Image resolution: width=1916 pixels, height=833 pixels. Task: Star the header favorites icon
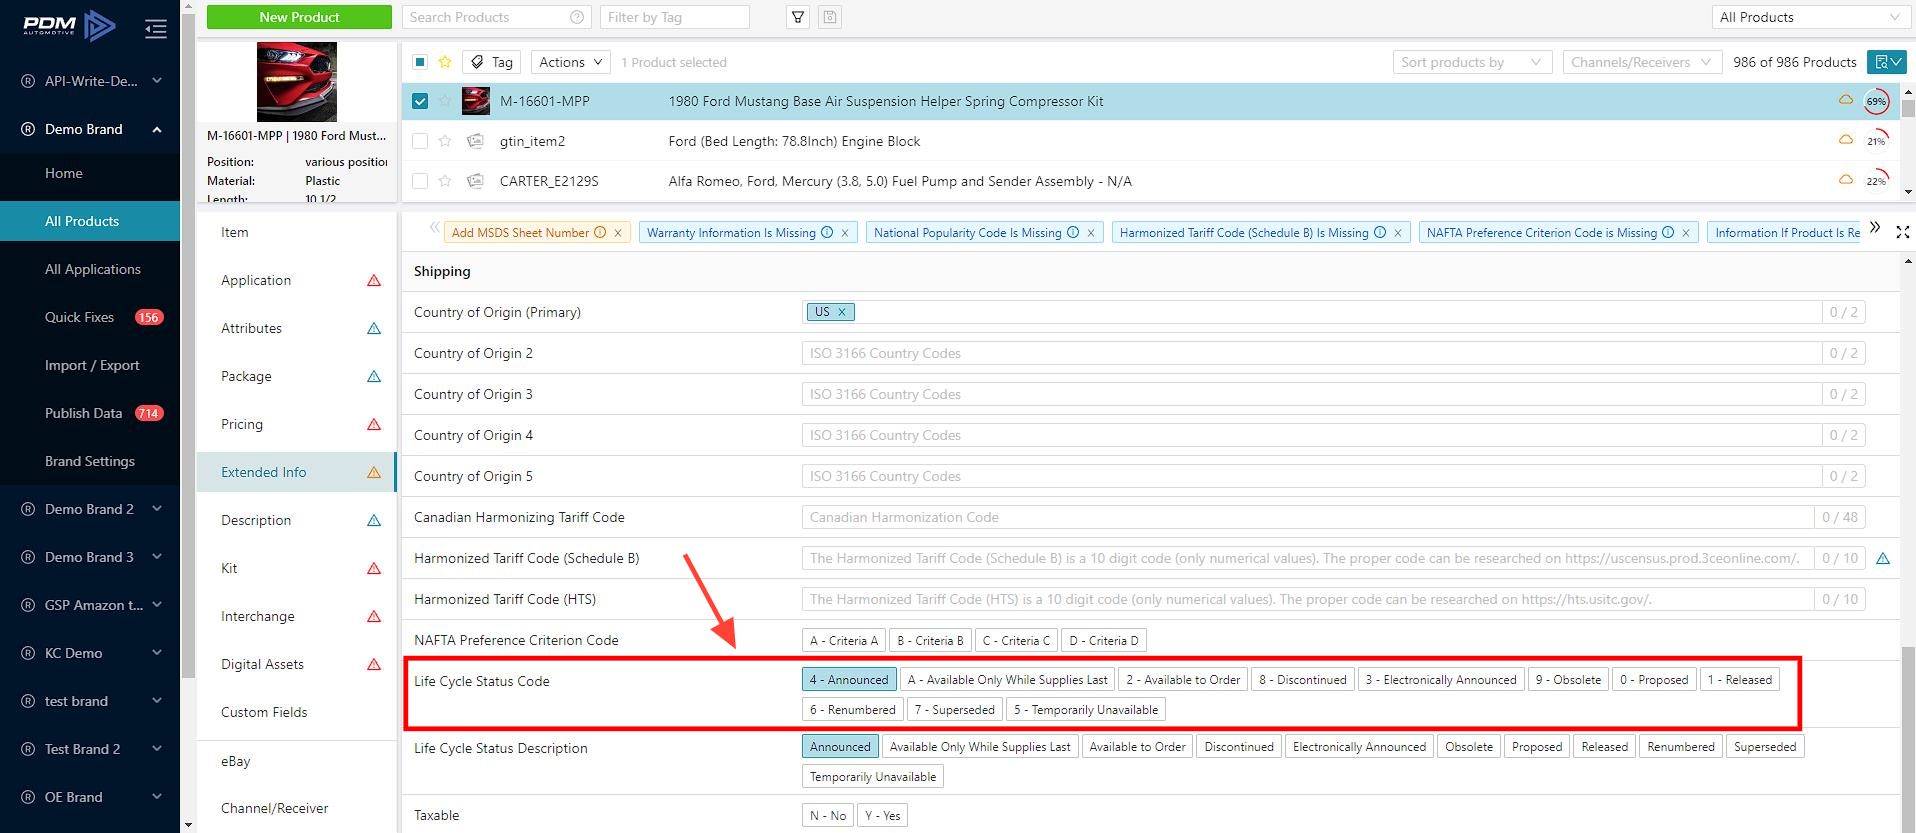[x=445, y=62]
